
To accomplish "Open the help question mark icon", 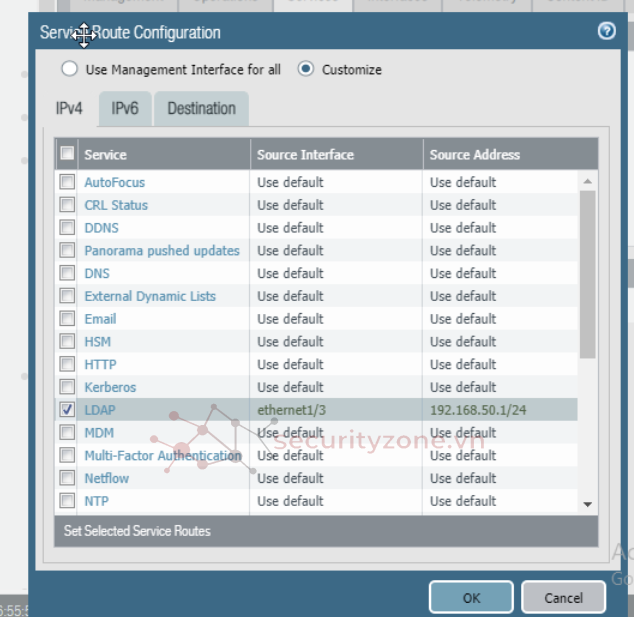I will [606, 31].
